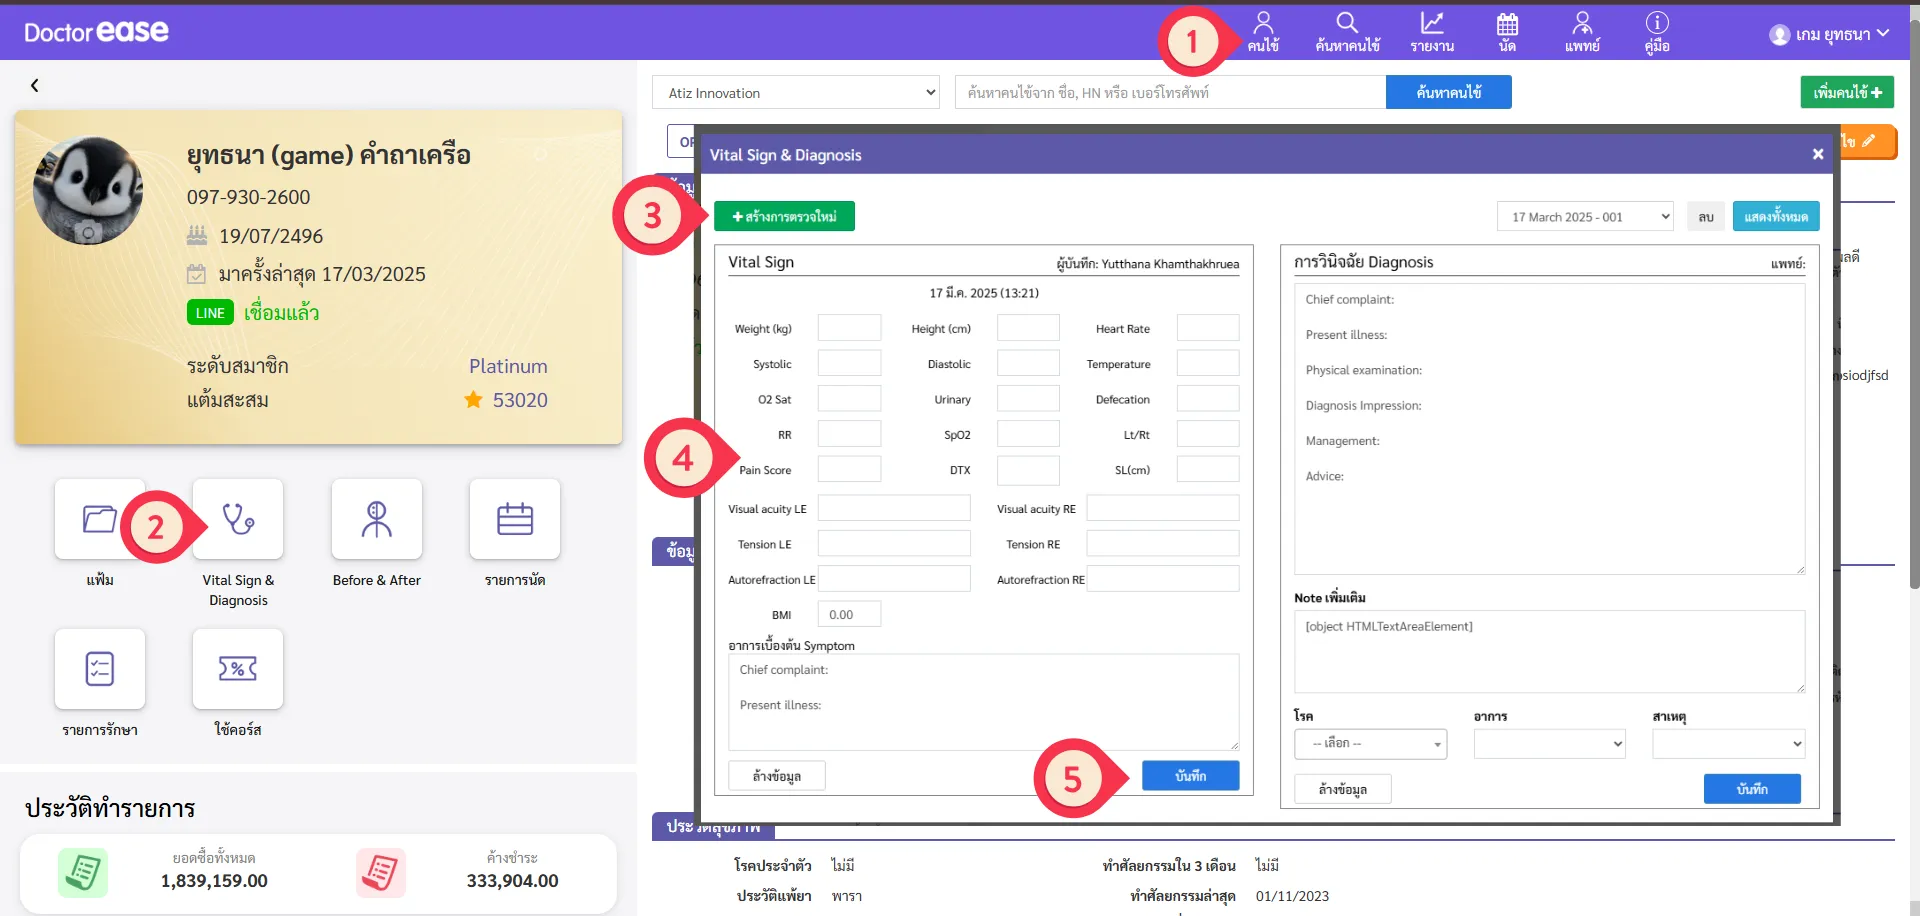Open the ค้นหาคนไข้ menu in top bar
The width and height of the screenshot is (1920, 916).
click(x=1347, y=32)
